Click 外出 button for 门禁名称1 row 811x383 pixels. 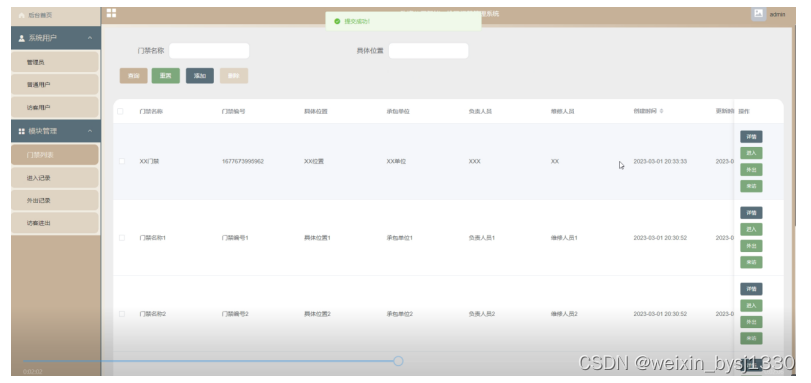click(751, 246)
